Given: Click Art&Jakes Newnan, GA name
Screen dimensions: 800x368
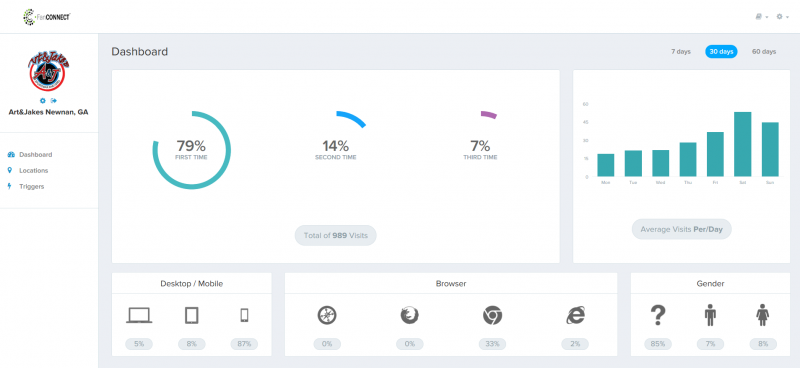Looking at the screenshot, I should (x=48, y=112).
